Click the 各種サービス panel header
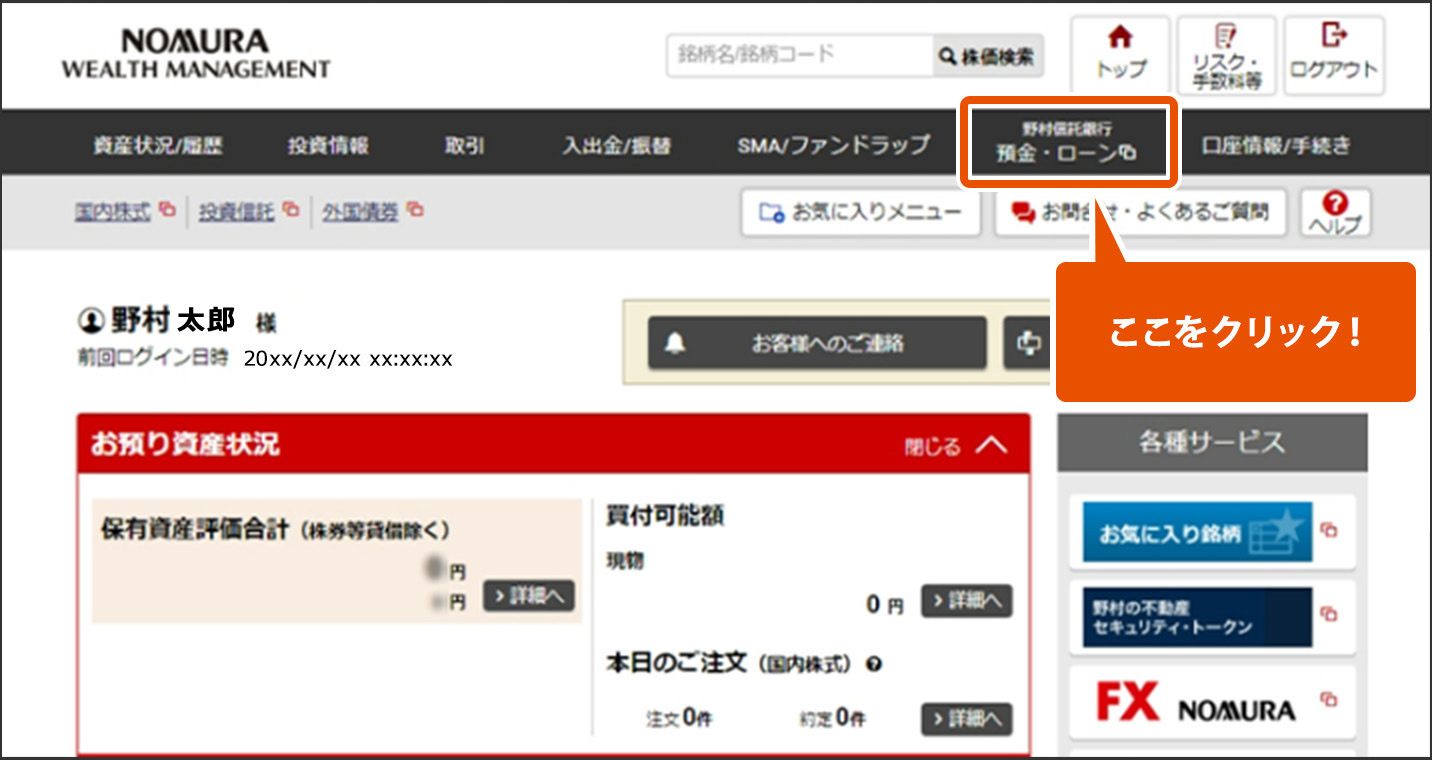The image size is (1432, 760). pos(1212,443)
